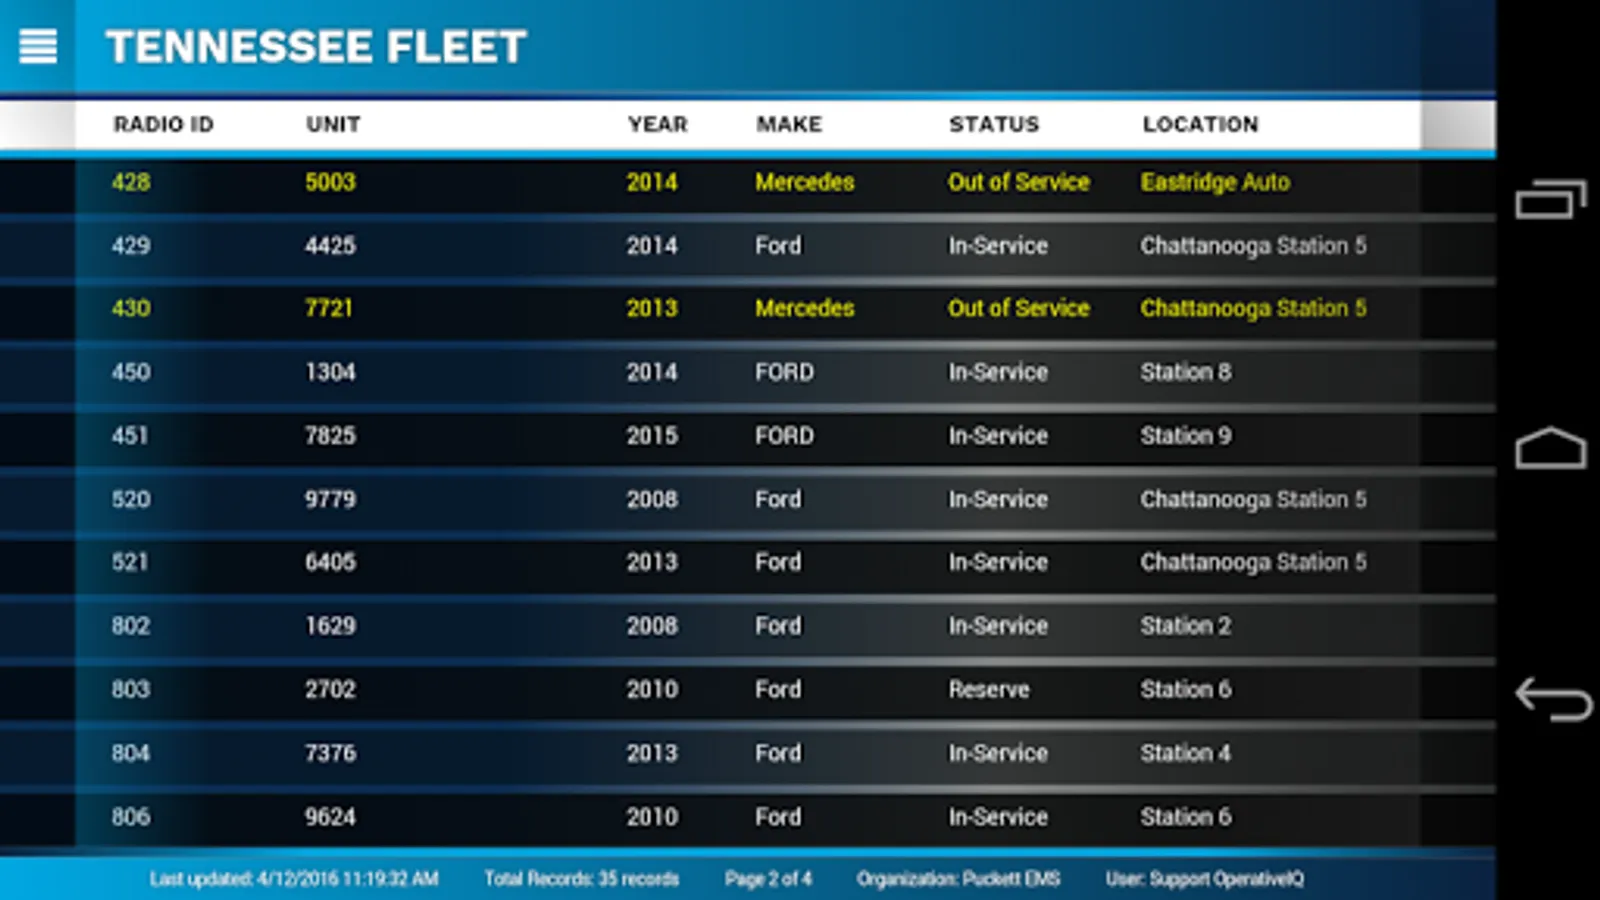Sort table by Location header
This screenshot has width=1600, height=900.
(x=1200, y=124)
